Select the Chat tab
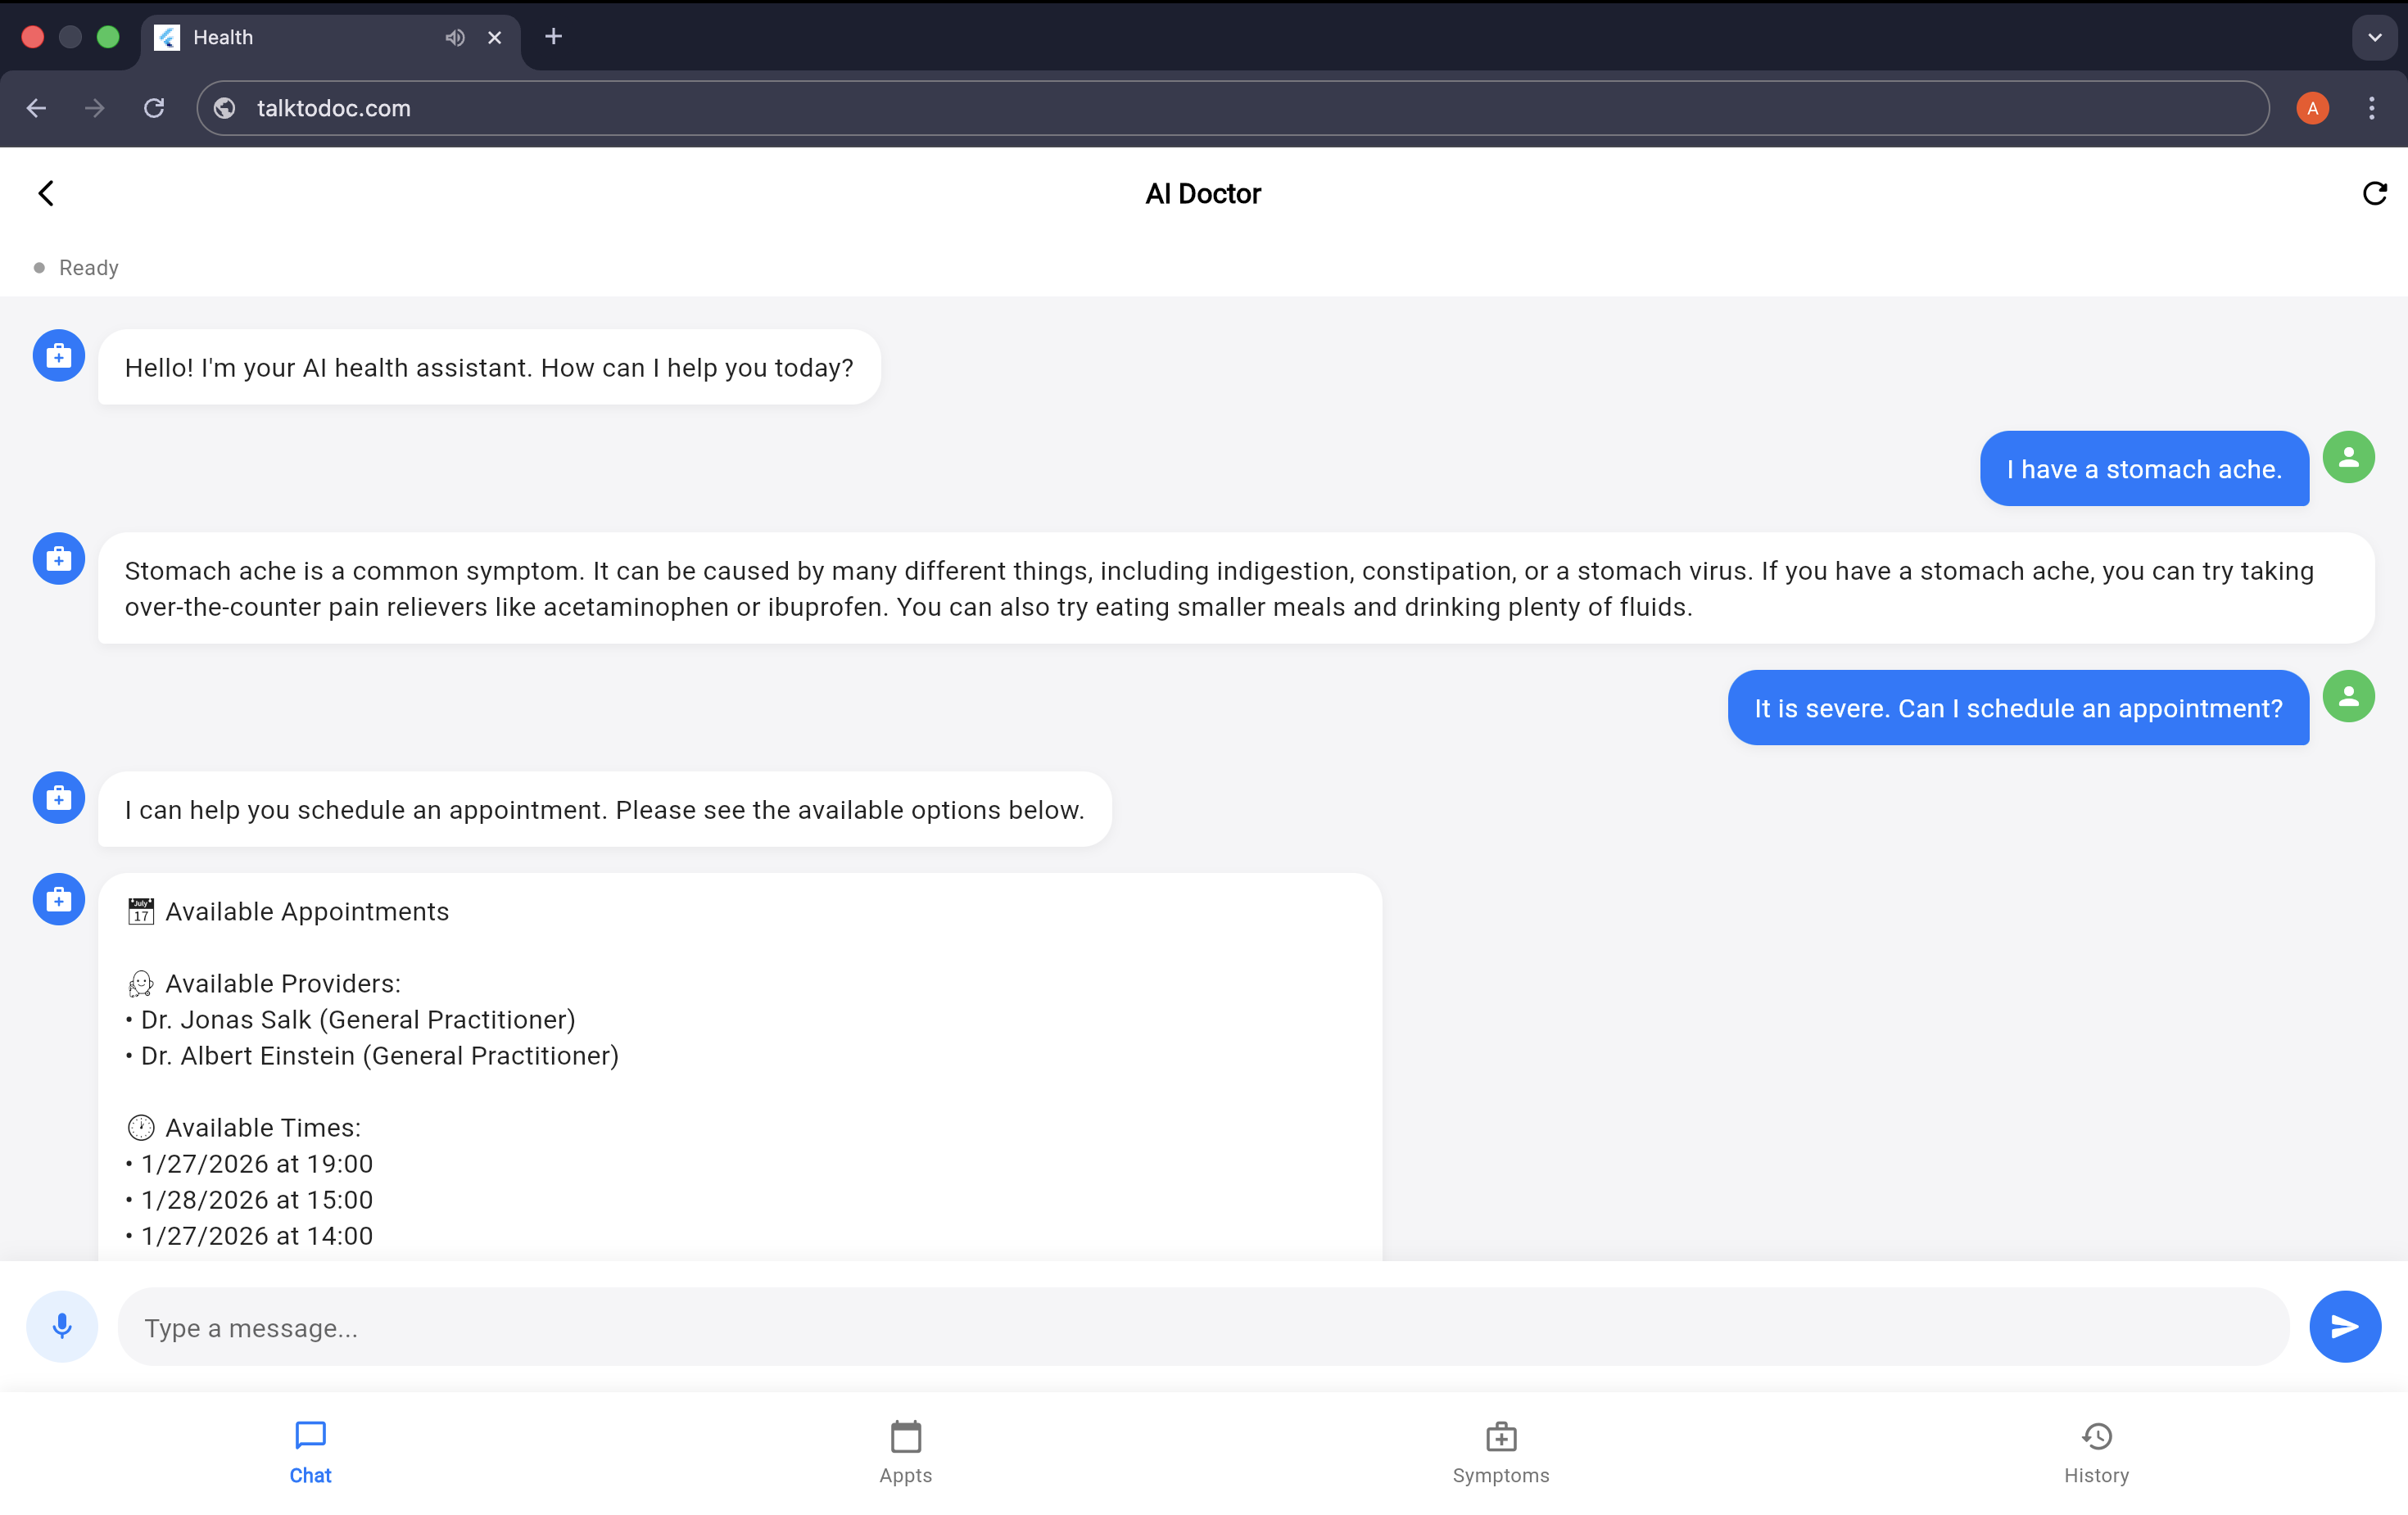The height and width of the screenshot is (1515, 2408). tap(310, 1452)
